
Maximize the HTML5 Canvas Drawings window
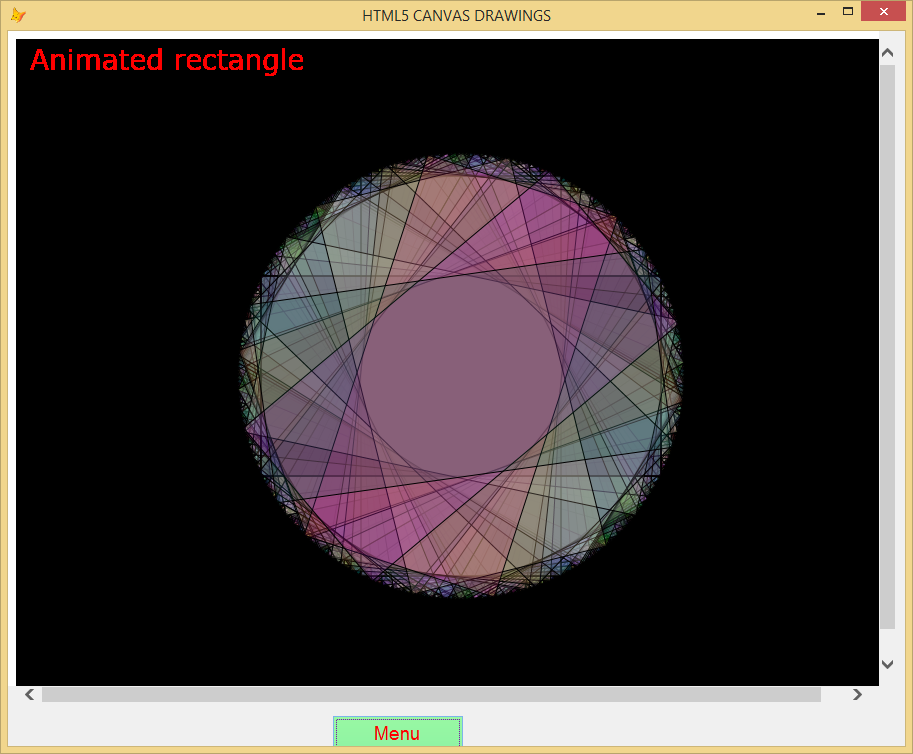848,12
